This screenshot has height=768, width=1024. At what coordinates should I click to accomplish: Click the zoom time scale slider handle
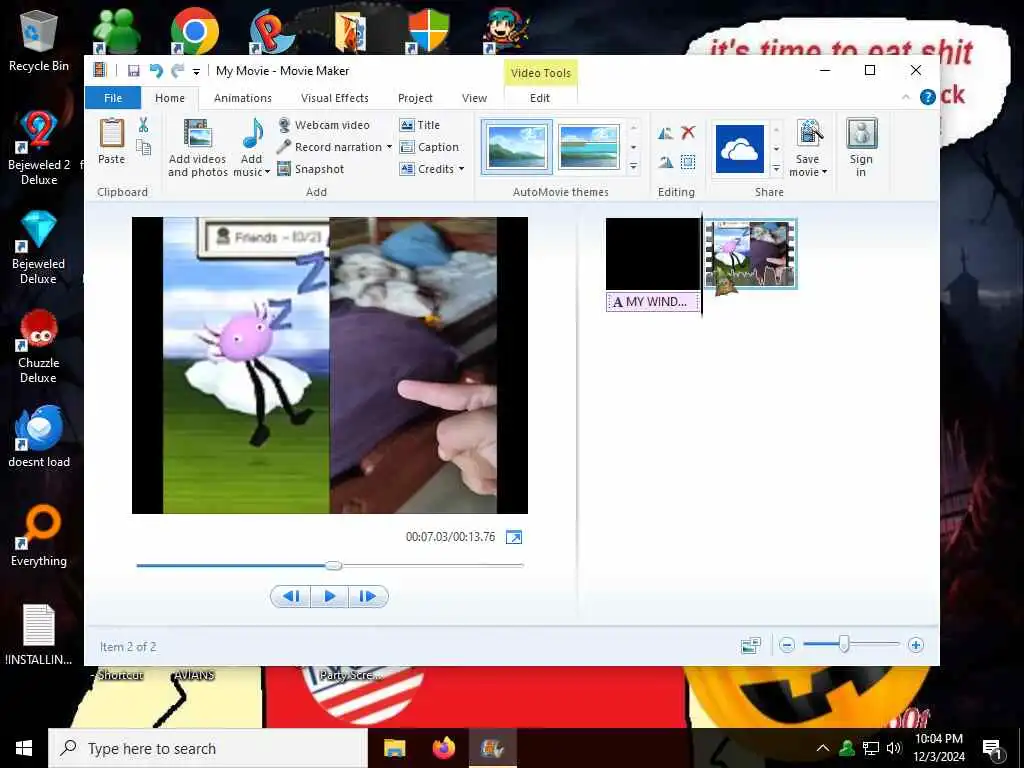[844, 645]
